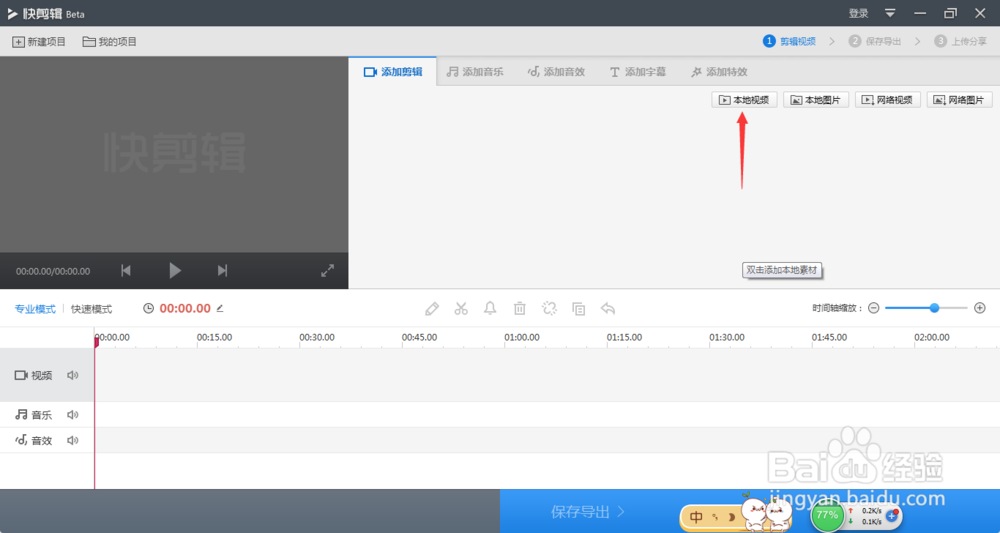
Task: Select the 音乐 track label
Action: pos(34,415)
